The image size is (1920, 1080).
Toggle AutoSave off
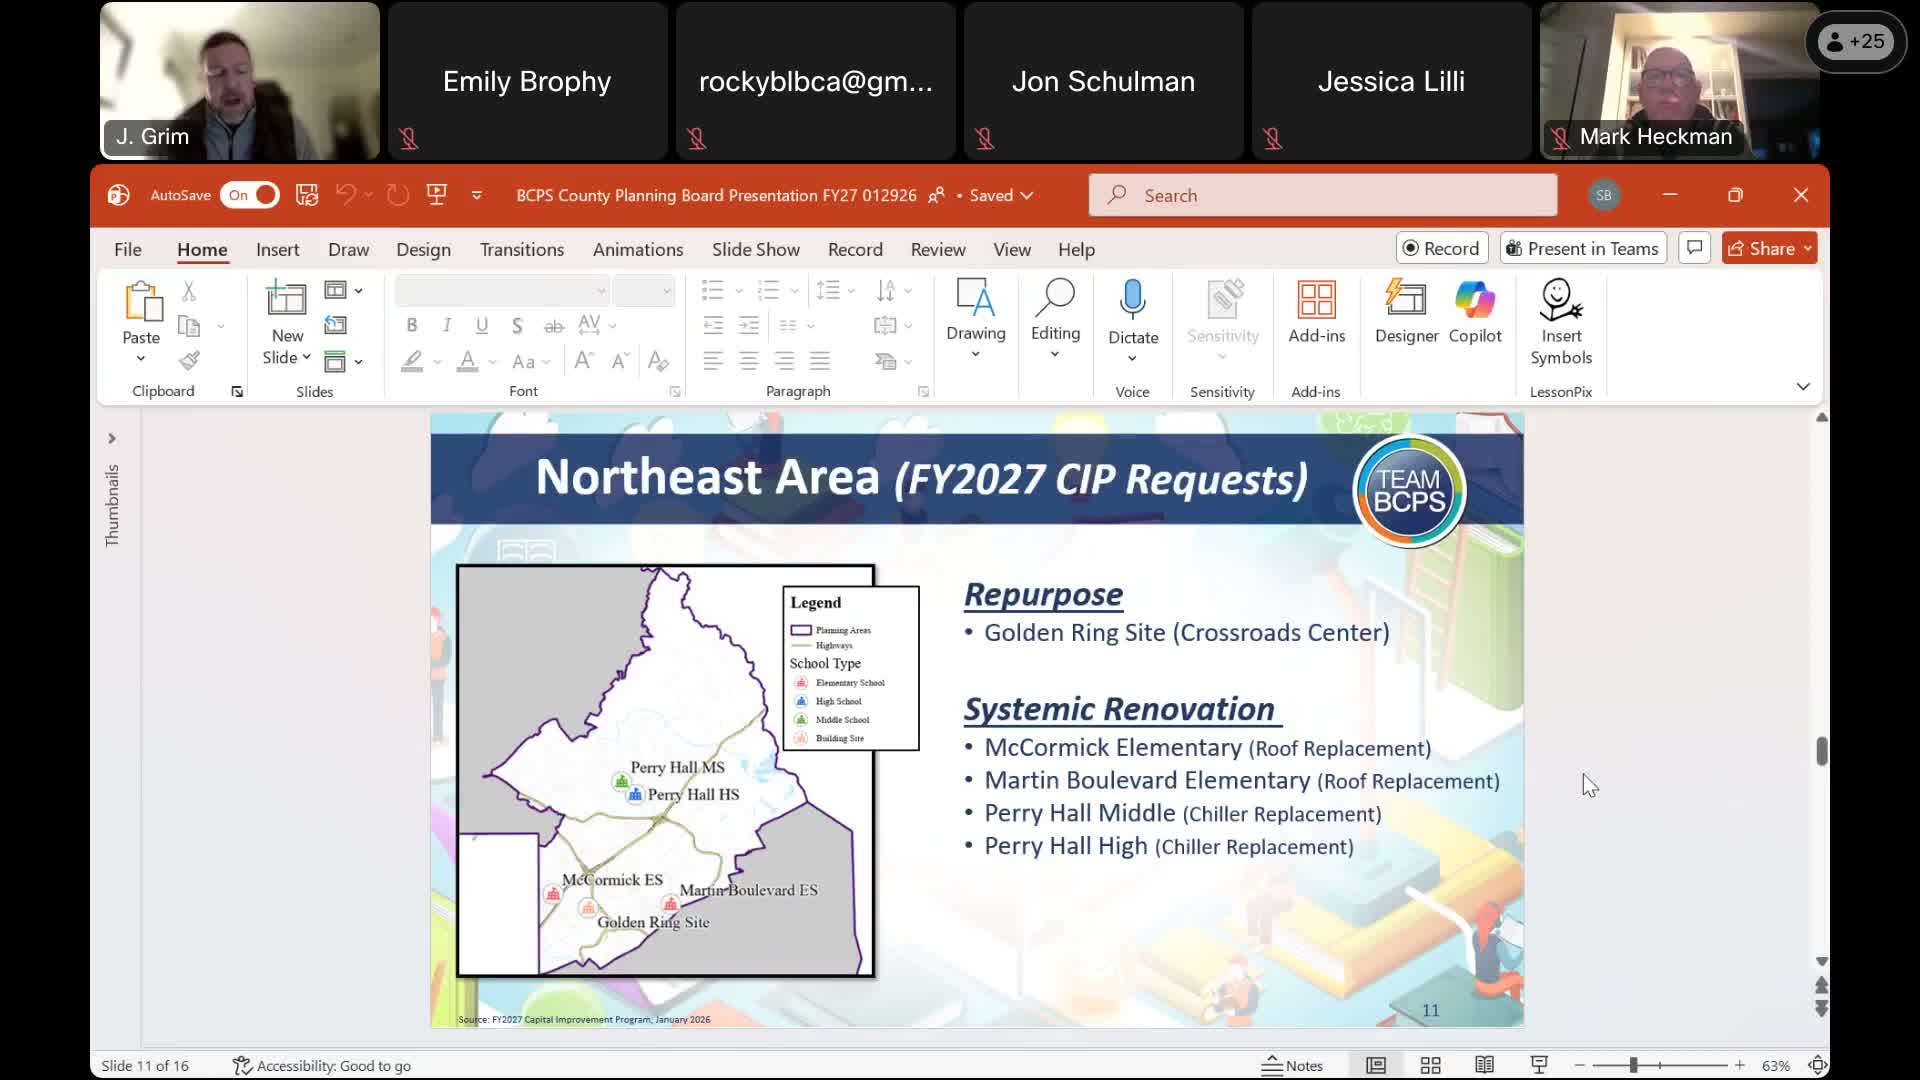(x=249, y=195)
